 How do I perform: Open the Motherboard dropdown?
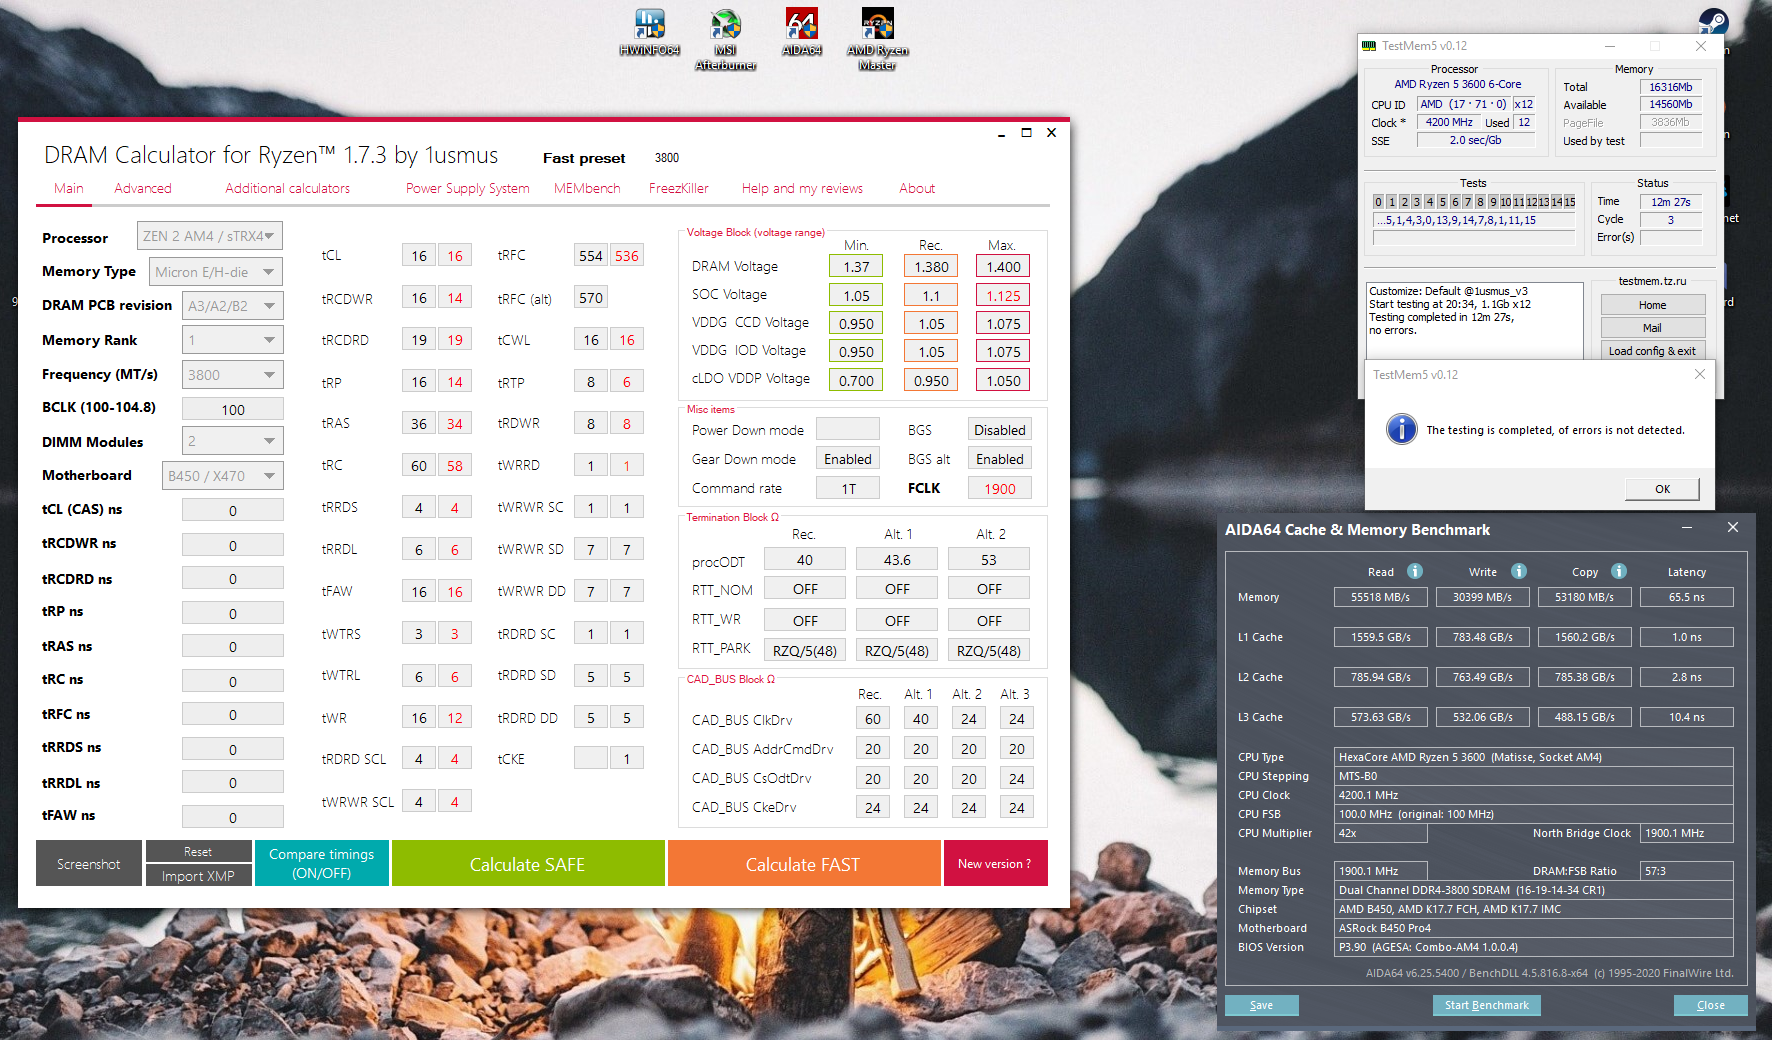(x=223, y=476)
